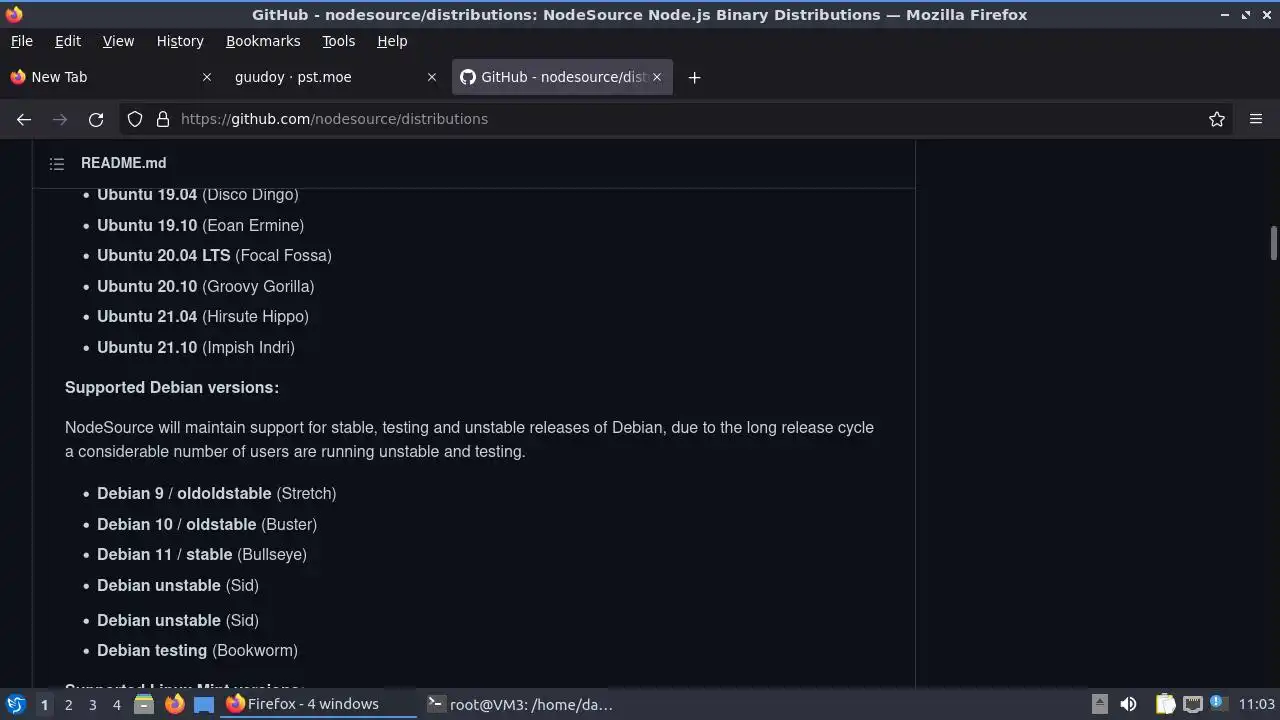This screenshot has height=720, width=1280.
Task: Click the README.md file name header
Action: coord(124,163)
